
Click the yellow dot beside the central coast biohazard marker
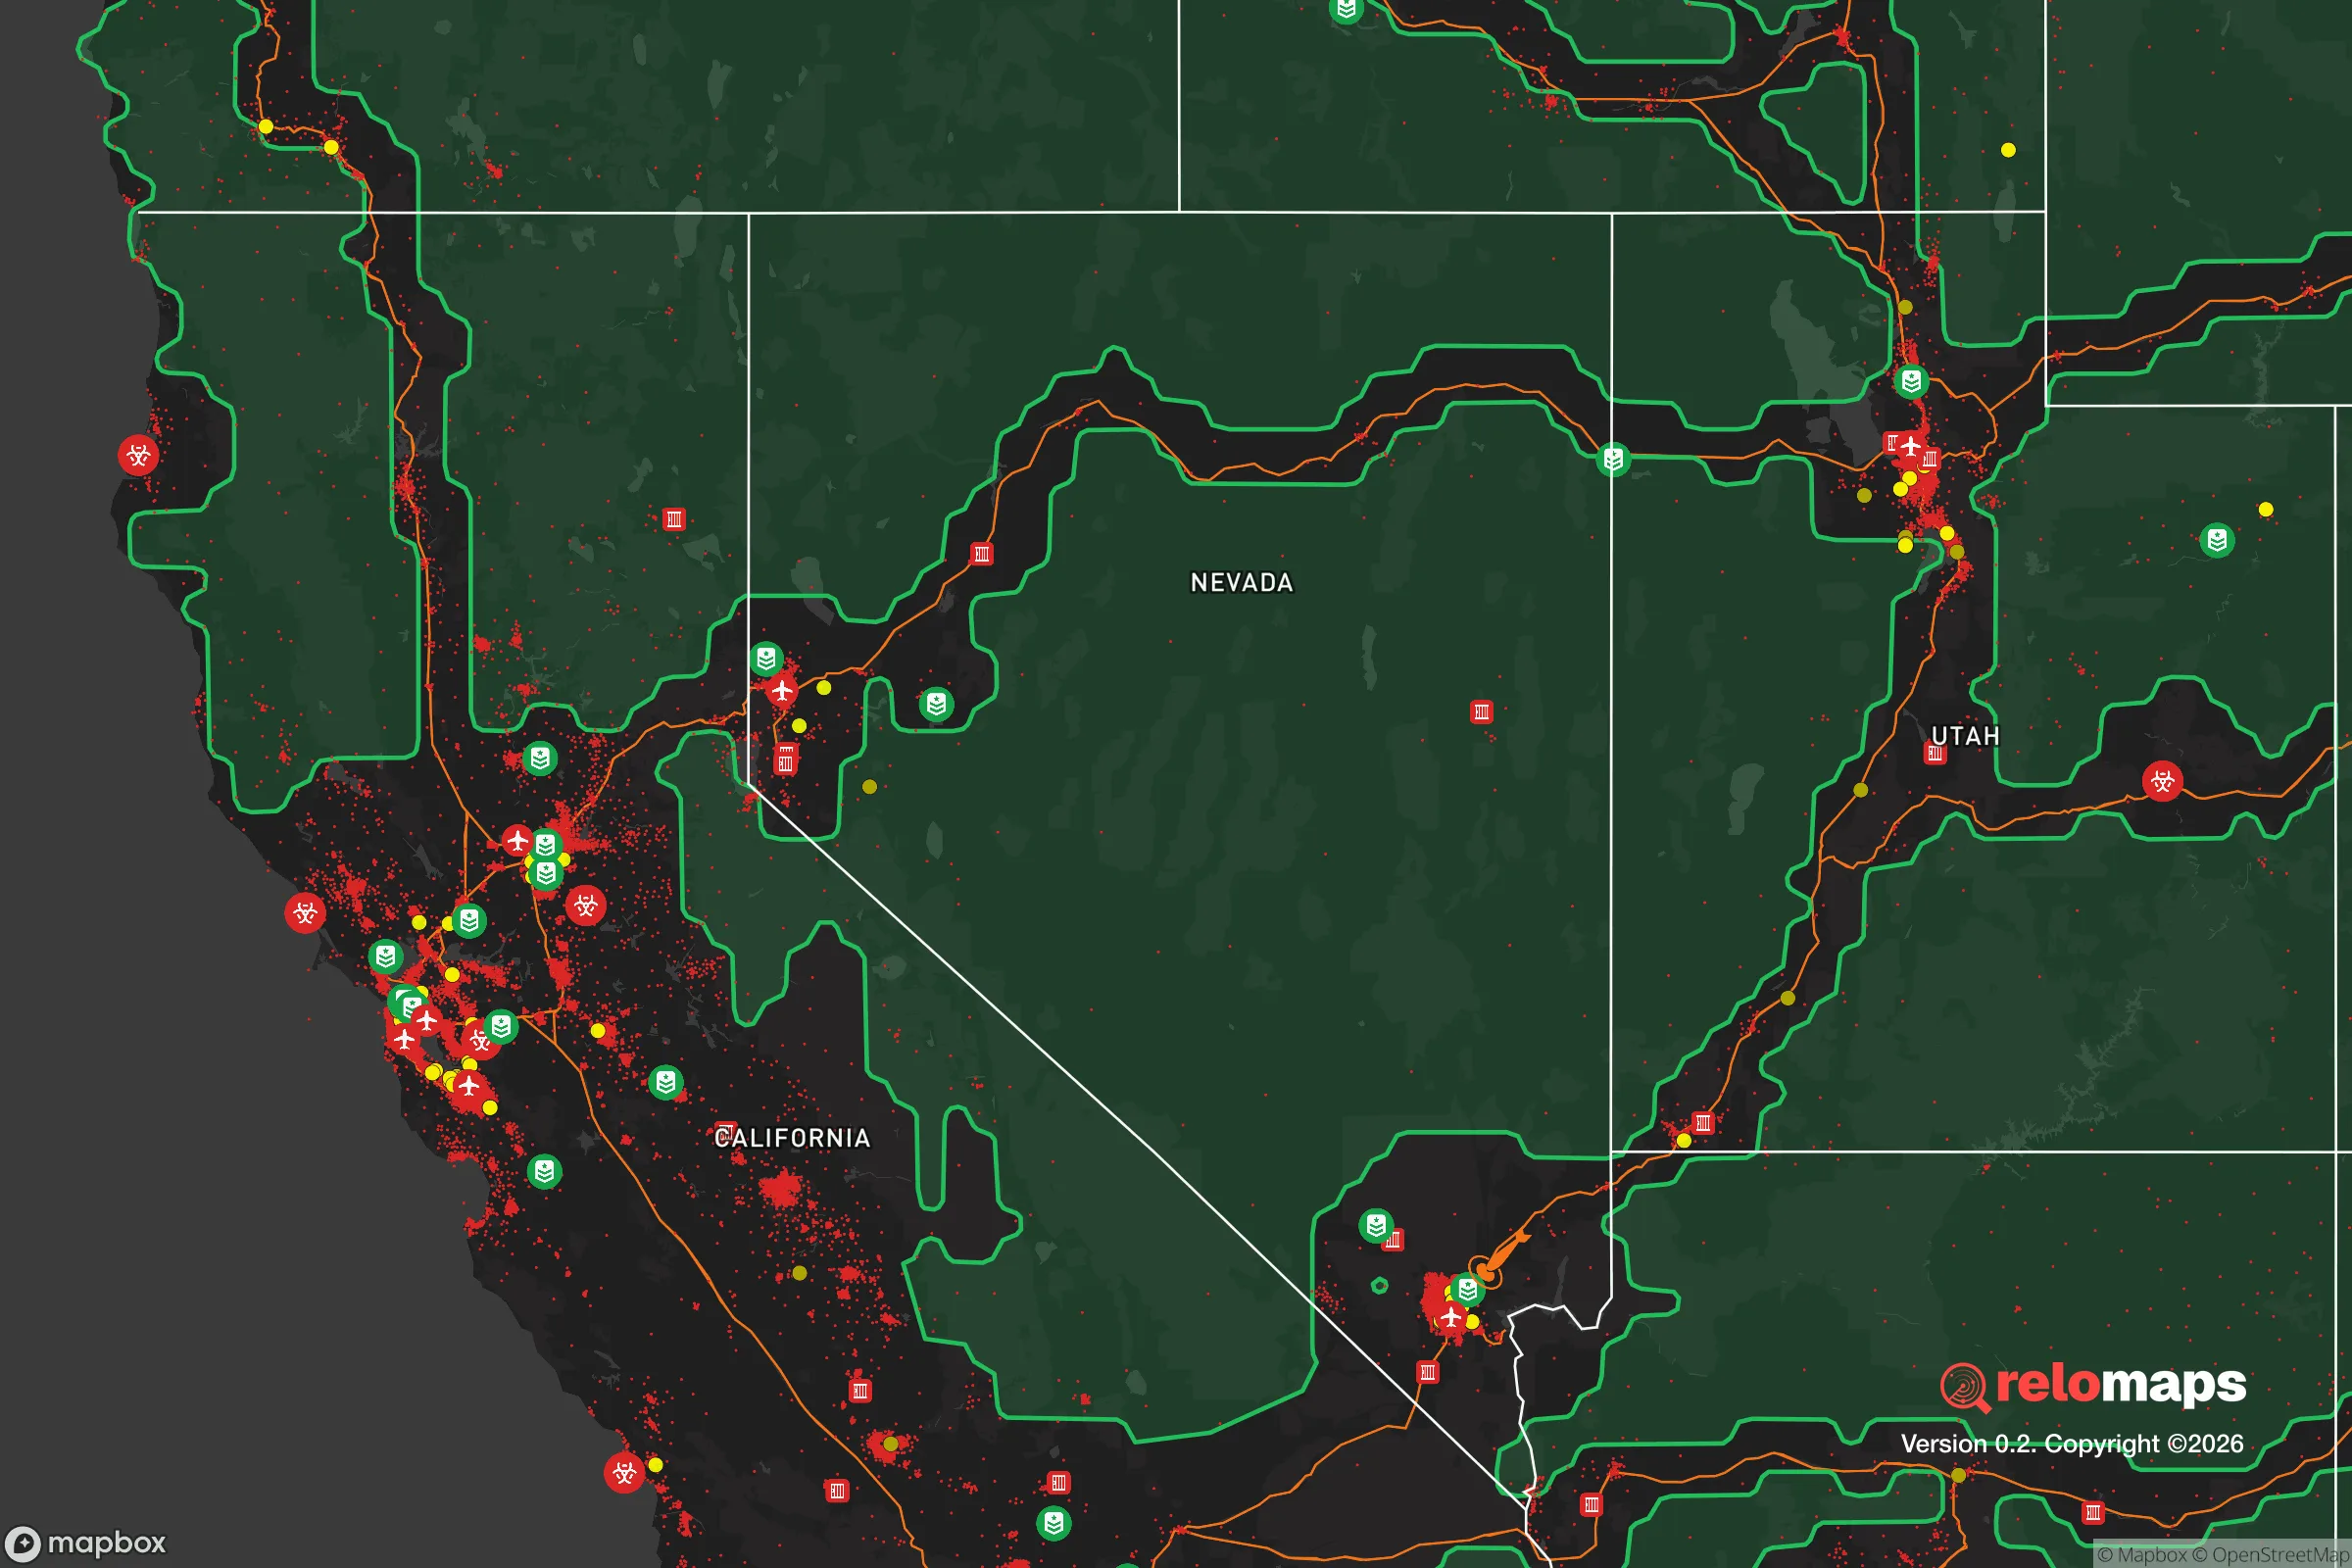coord(655,1465)
